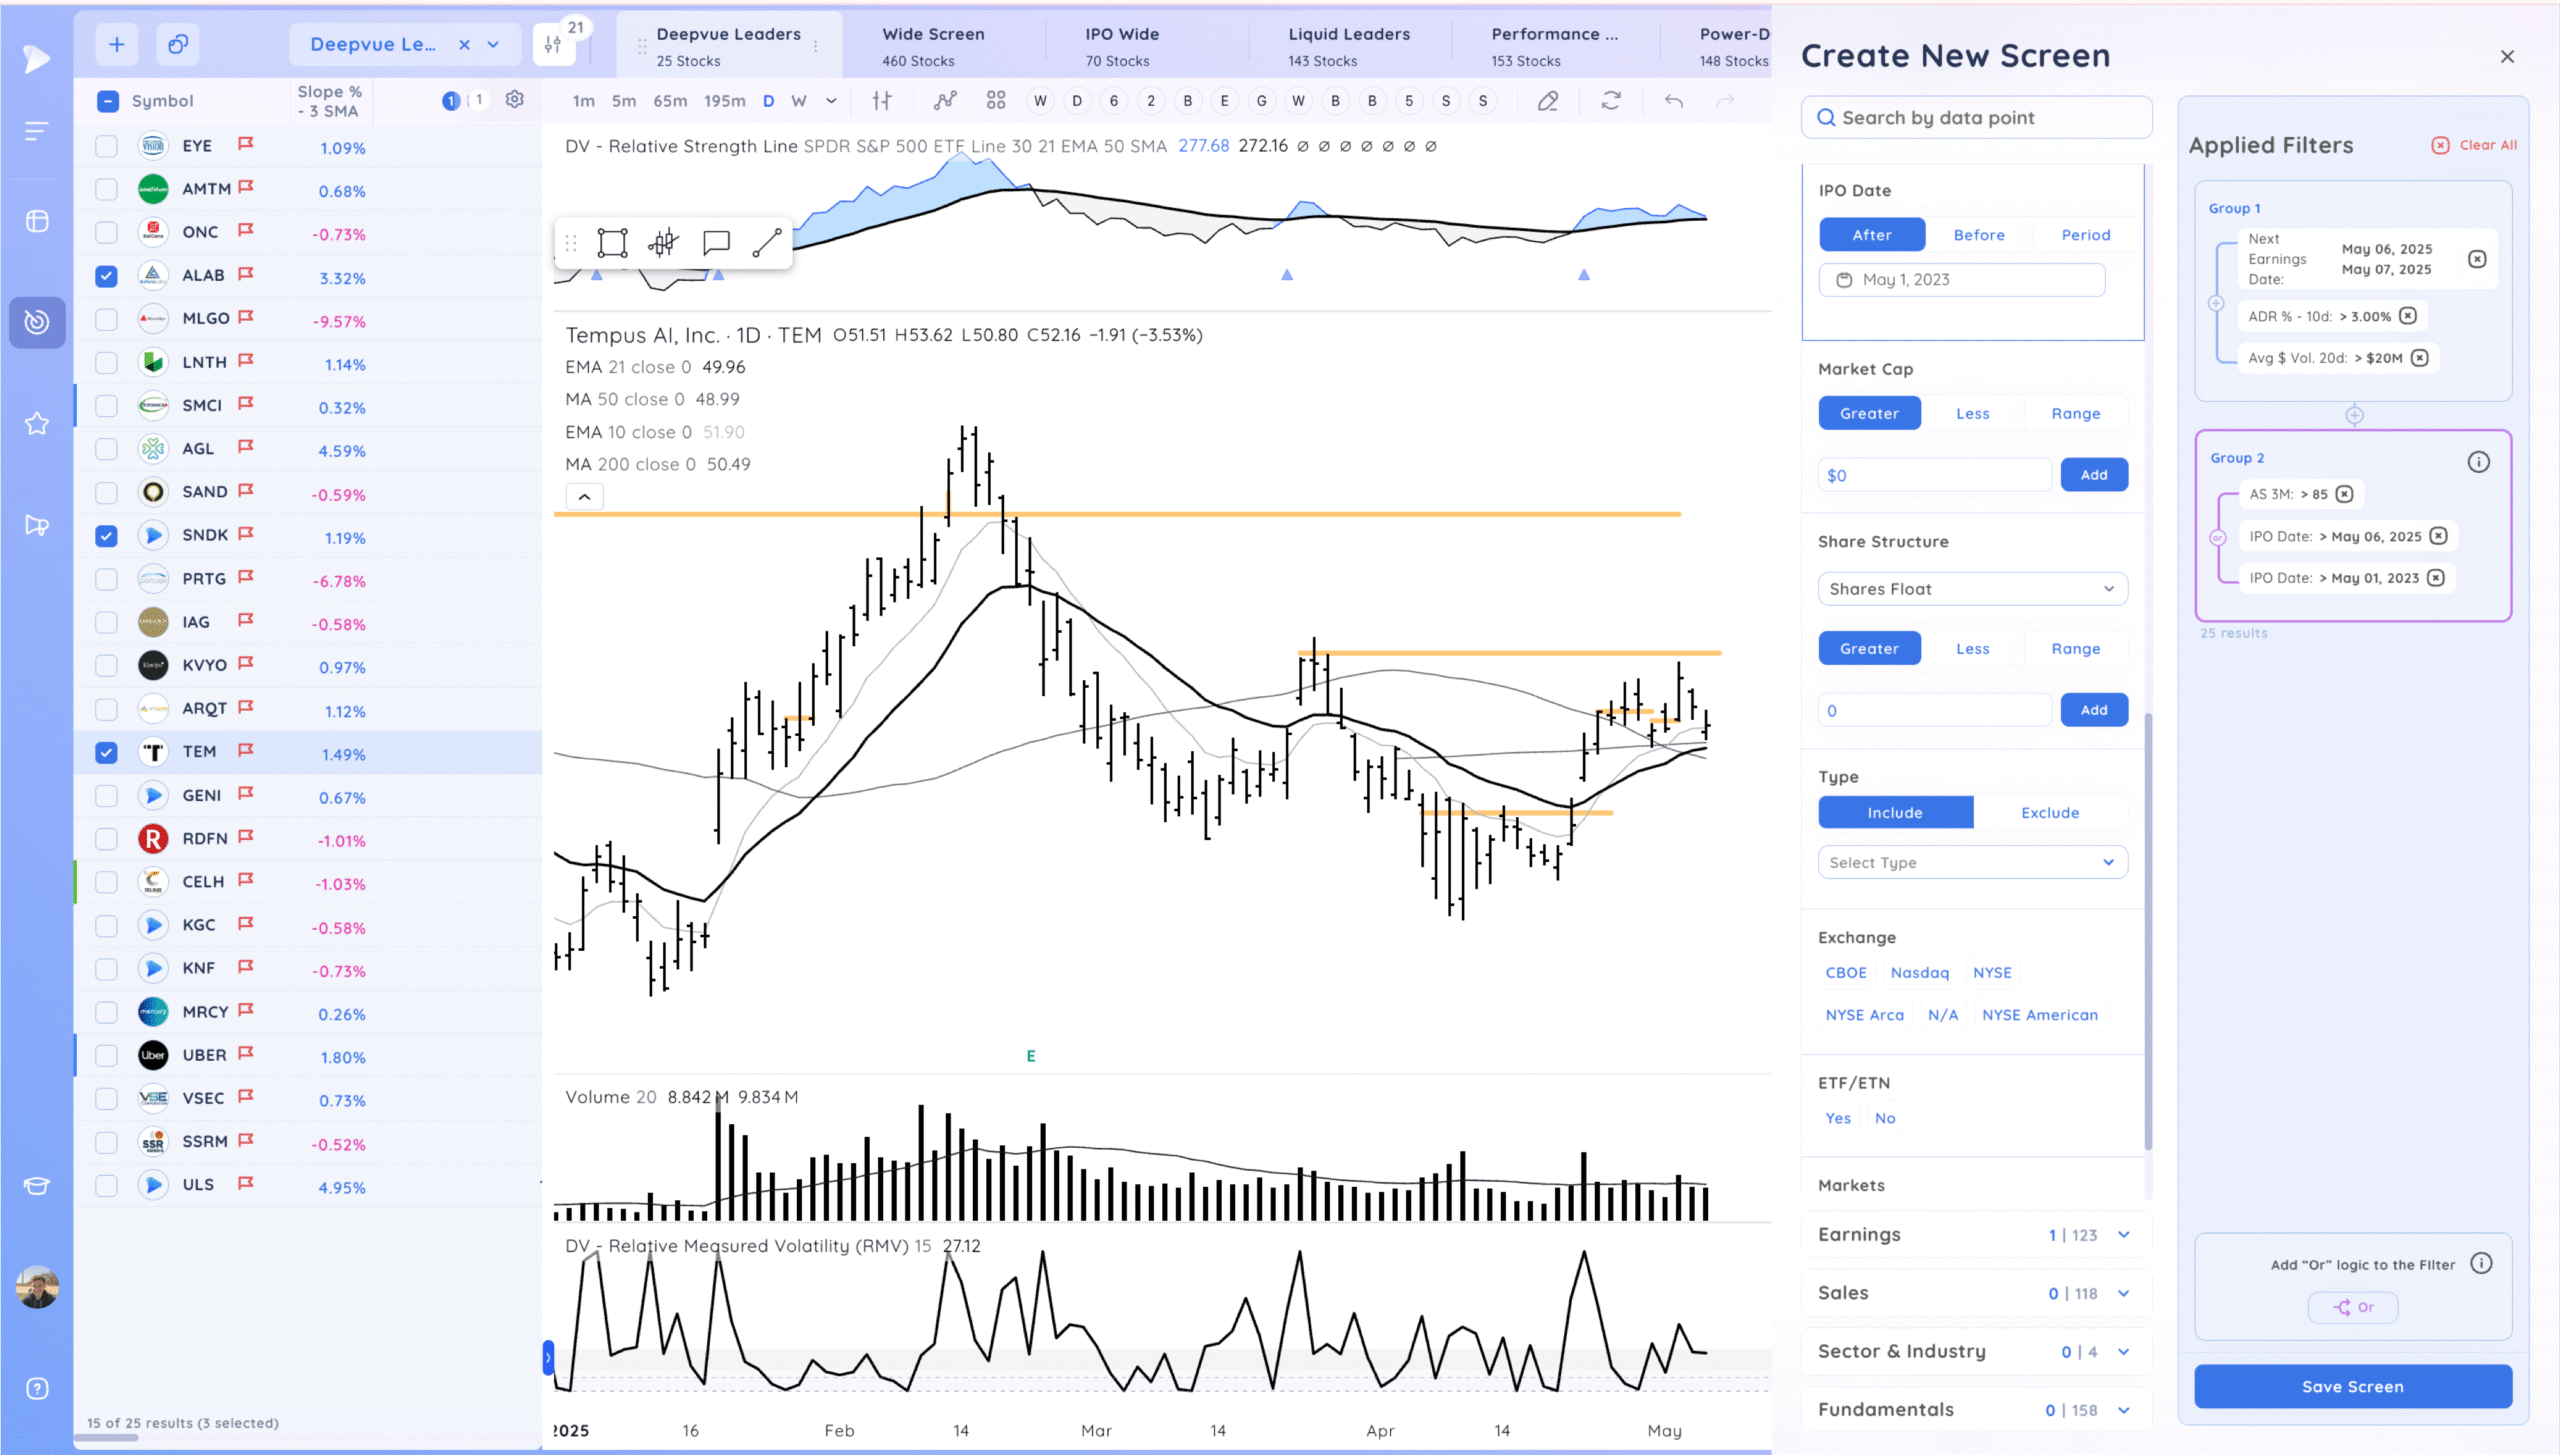
Task: Click the refresh icon in chart toolbar
Action: click(1611, 100)
